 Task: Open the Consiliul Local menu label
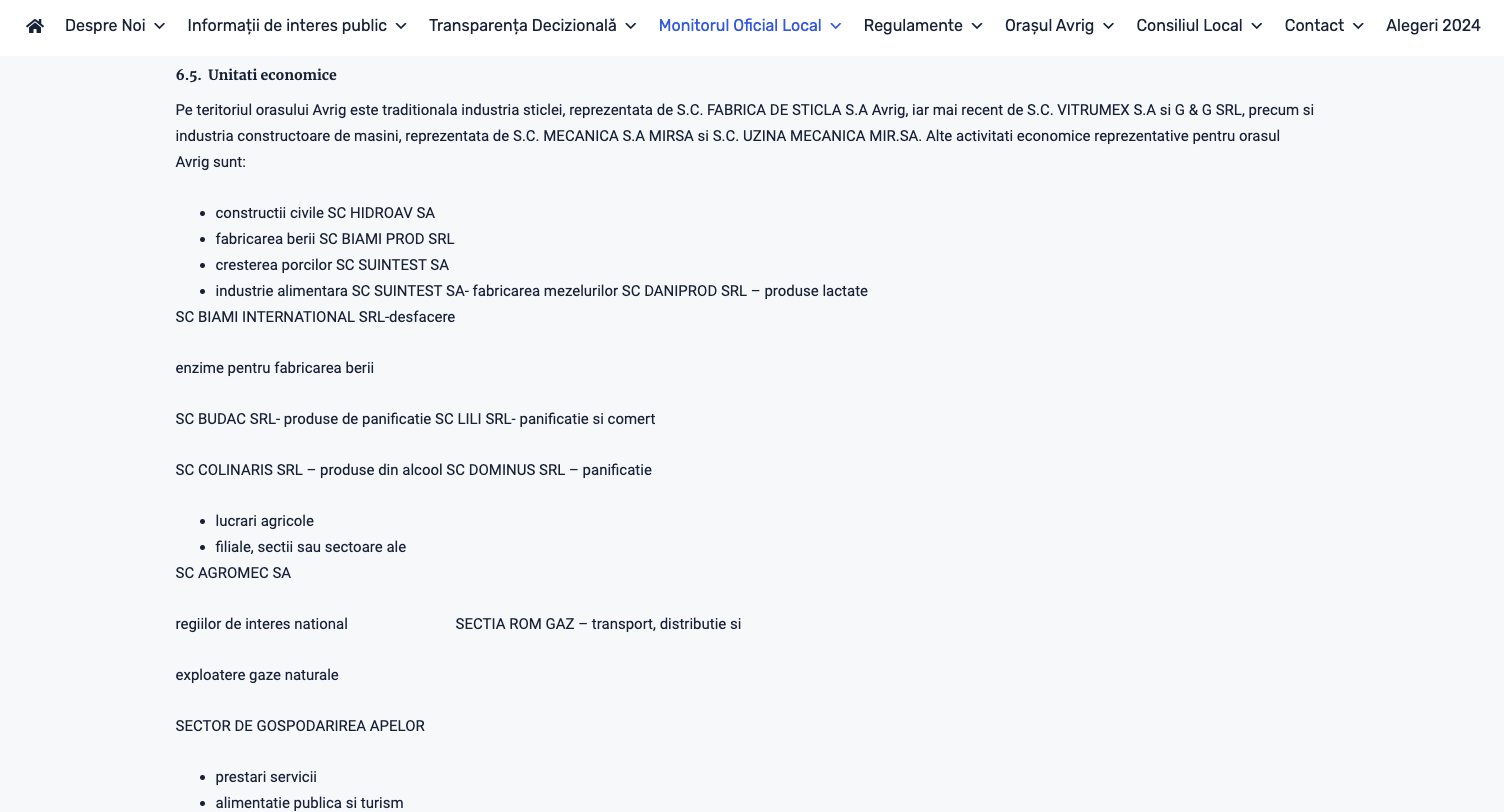tap(1189, 26)
